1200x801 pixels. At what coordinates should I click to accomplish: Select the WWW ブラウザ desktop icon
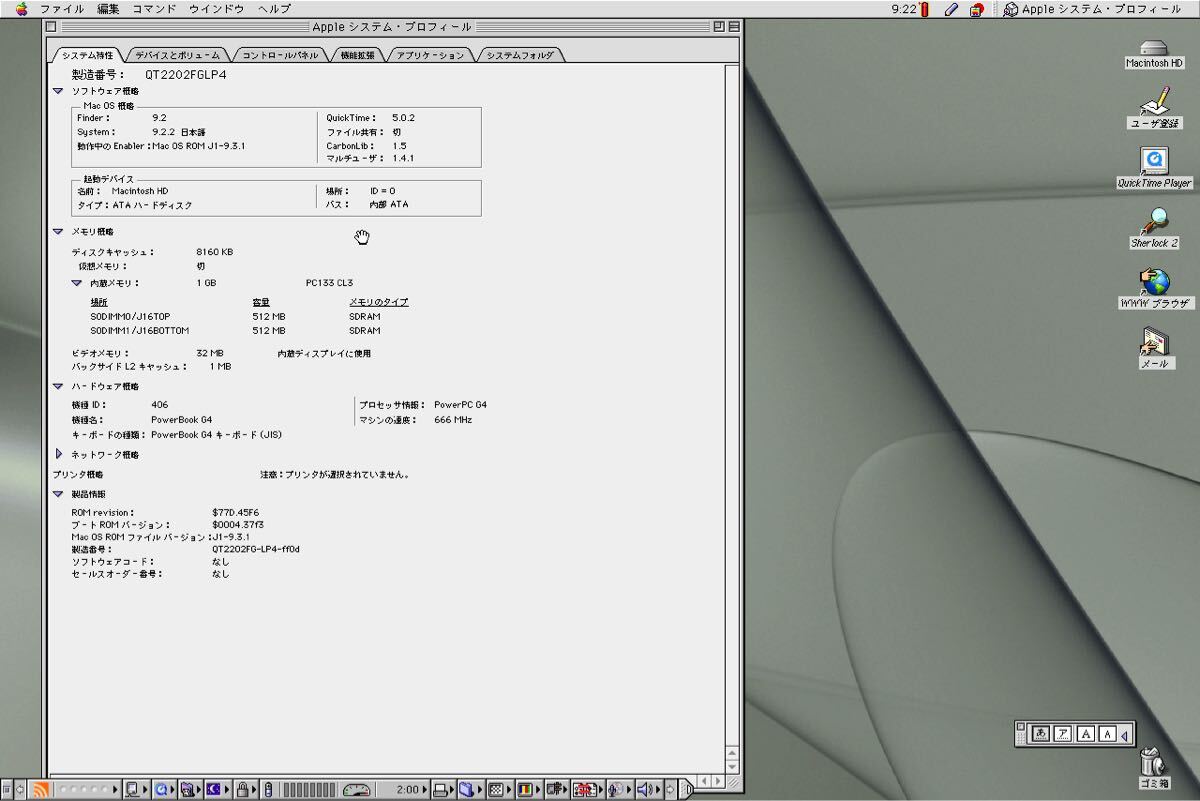pyautogui.click(x=1154, y=289)
